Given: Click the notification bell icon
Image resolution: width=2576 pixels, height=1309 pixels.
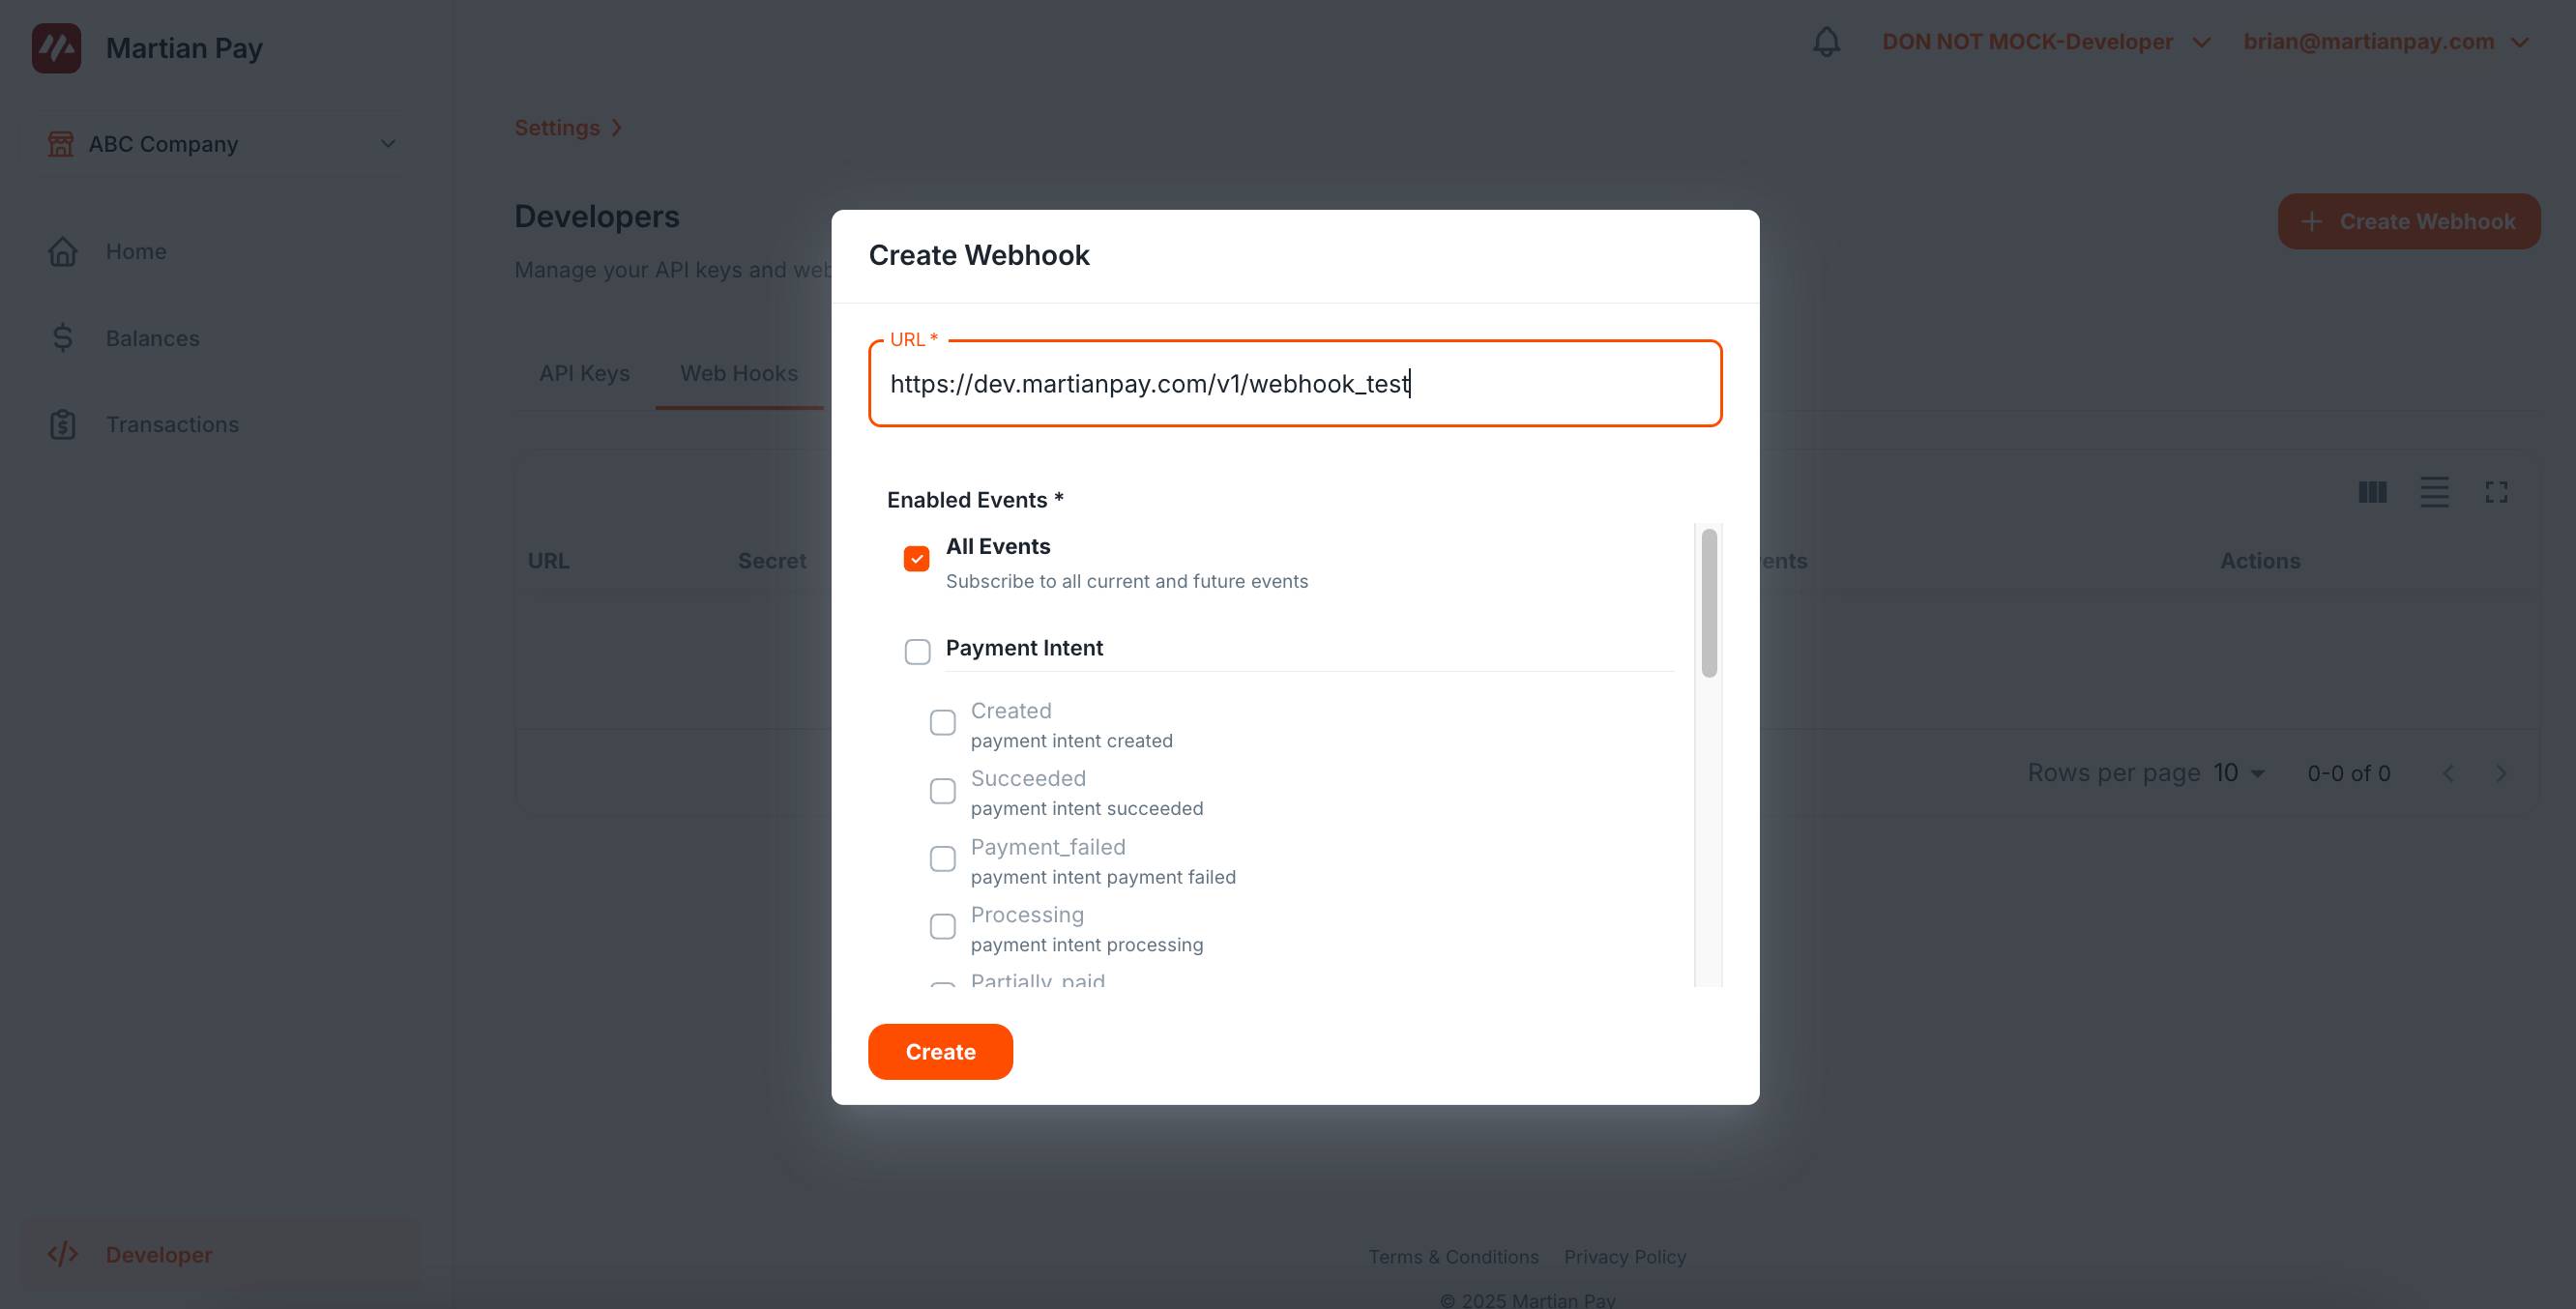Looking at the screenshot, I should click(1826, 42).
